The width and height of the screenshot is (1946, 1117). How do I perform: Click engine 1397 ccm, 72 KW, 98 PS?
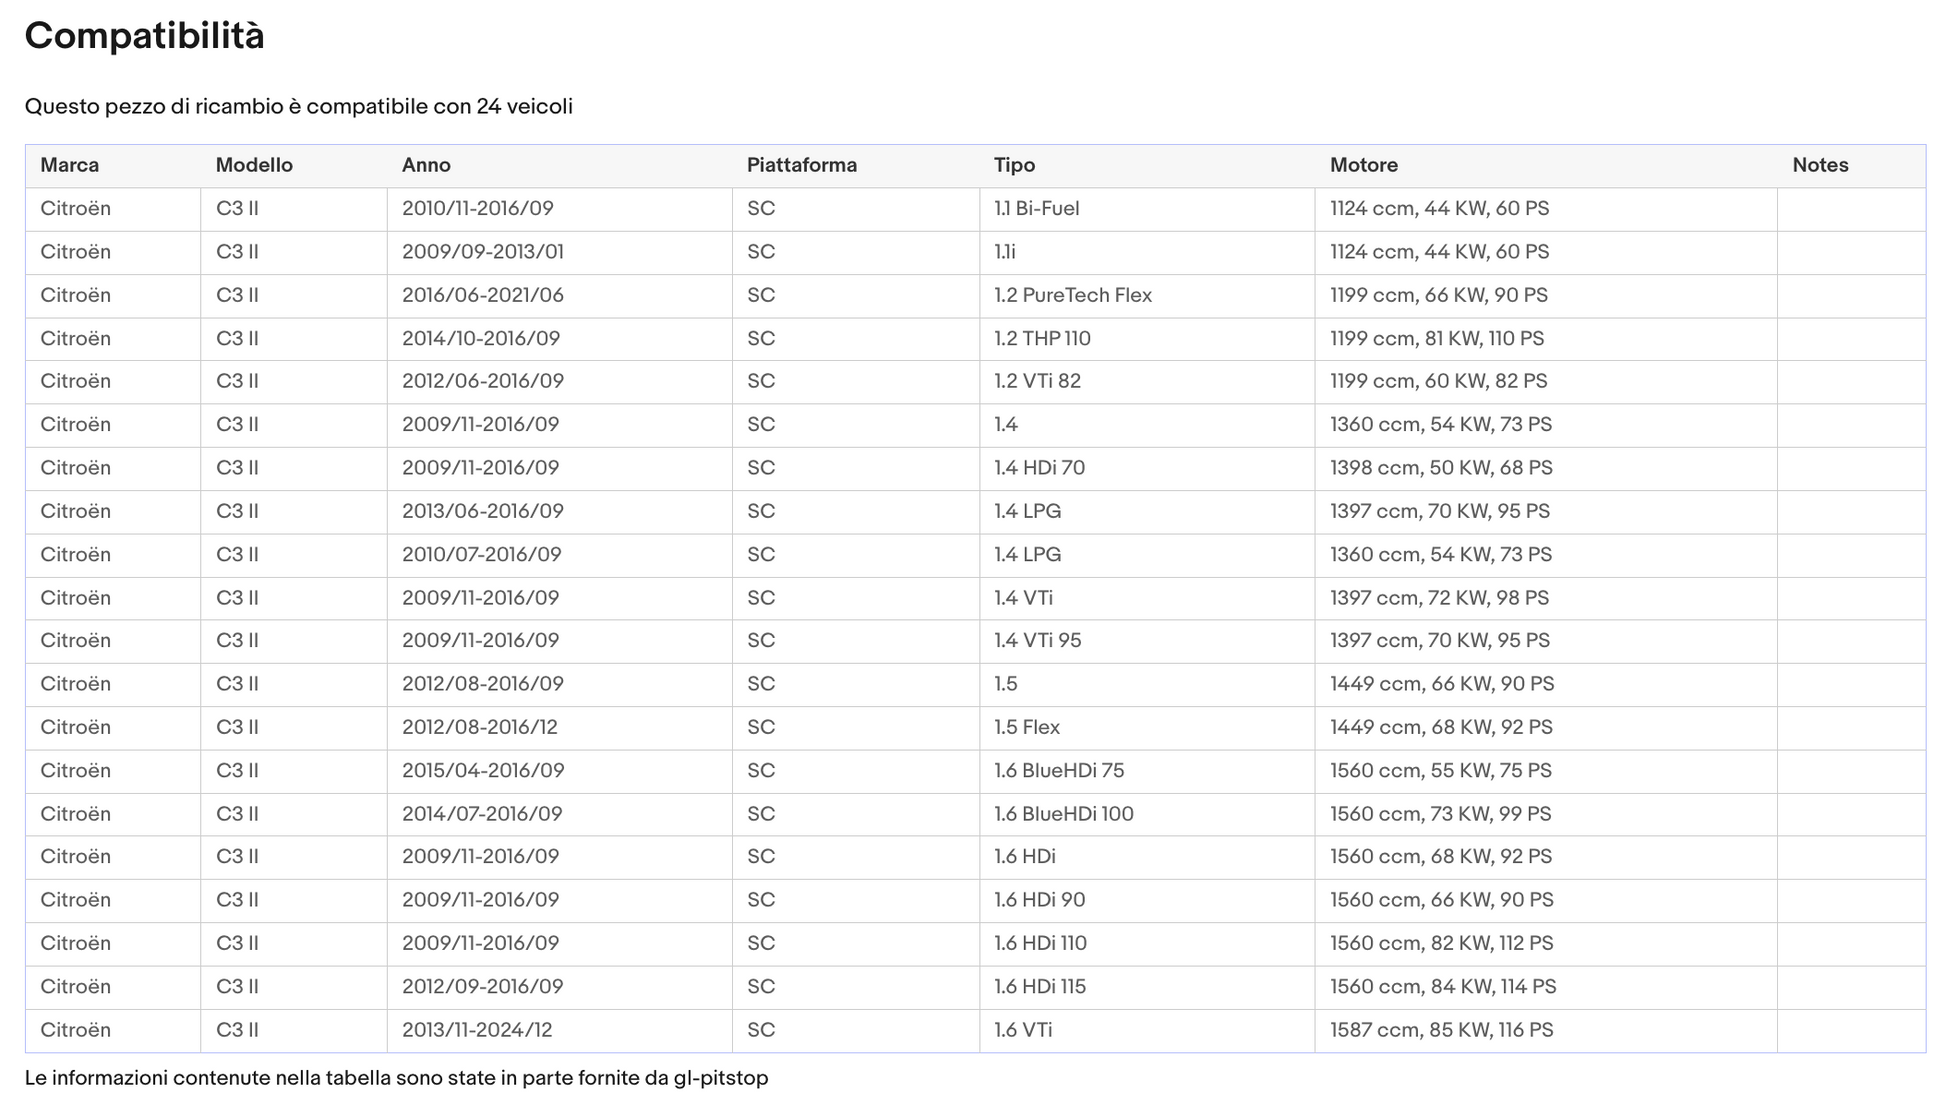point(1439,598)
